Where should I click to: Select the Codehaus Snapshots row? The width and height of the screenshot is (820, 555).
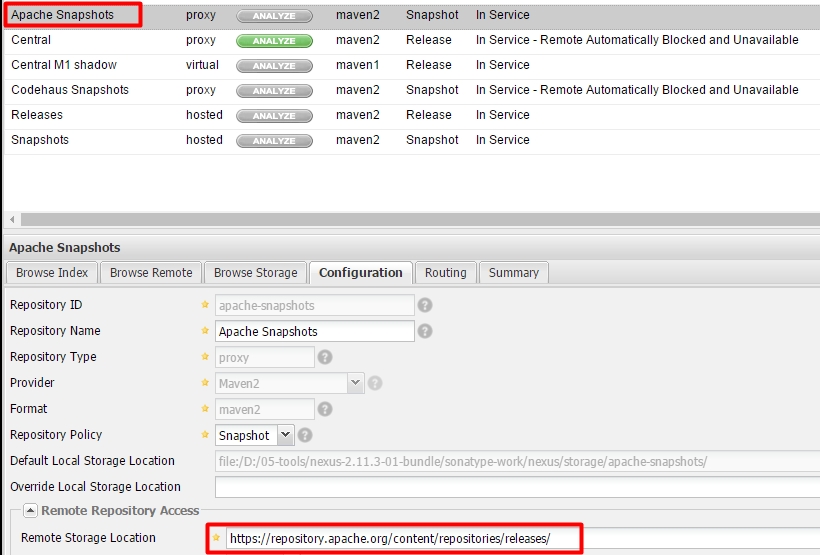click(x=412, y=90)
